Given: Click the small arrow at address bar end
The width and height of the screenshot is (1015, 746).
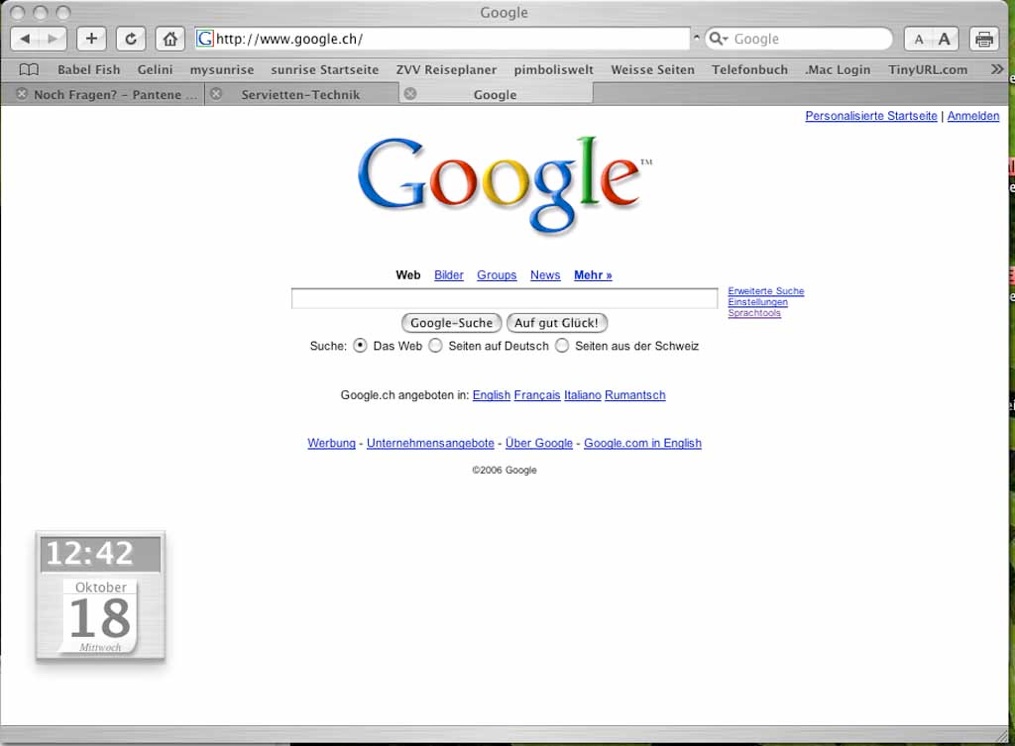Looking at the screenshot, I should (x=697, y=38).
